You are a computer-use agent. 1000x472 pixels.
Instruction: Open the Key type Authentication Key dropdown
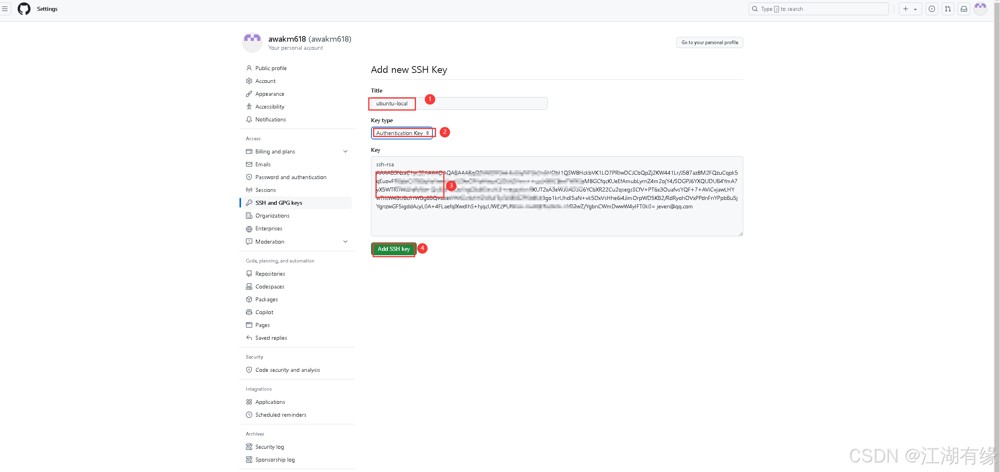[x=402, y=133]
